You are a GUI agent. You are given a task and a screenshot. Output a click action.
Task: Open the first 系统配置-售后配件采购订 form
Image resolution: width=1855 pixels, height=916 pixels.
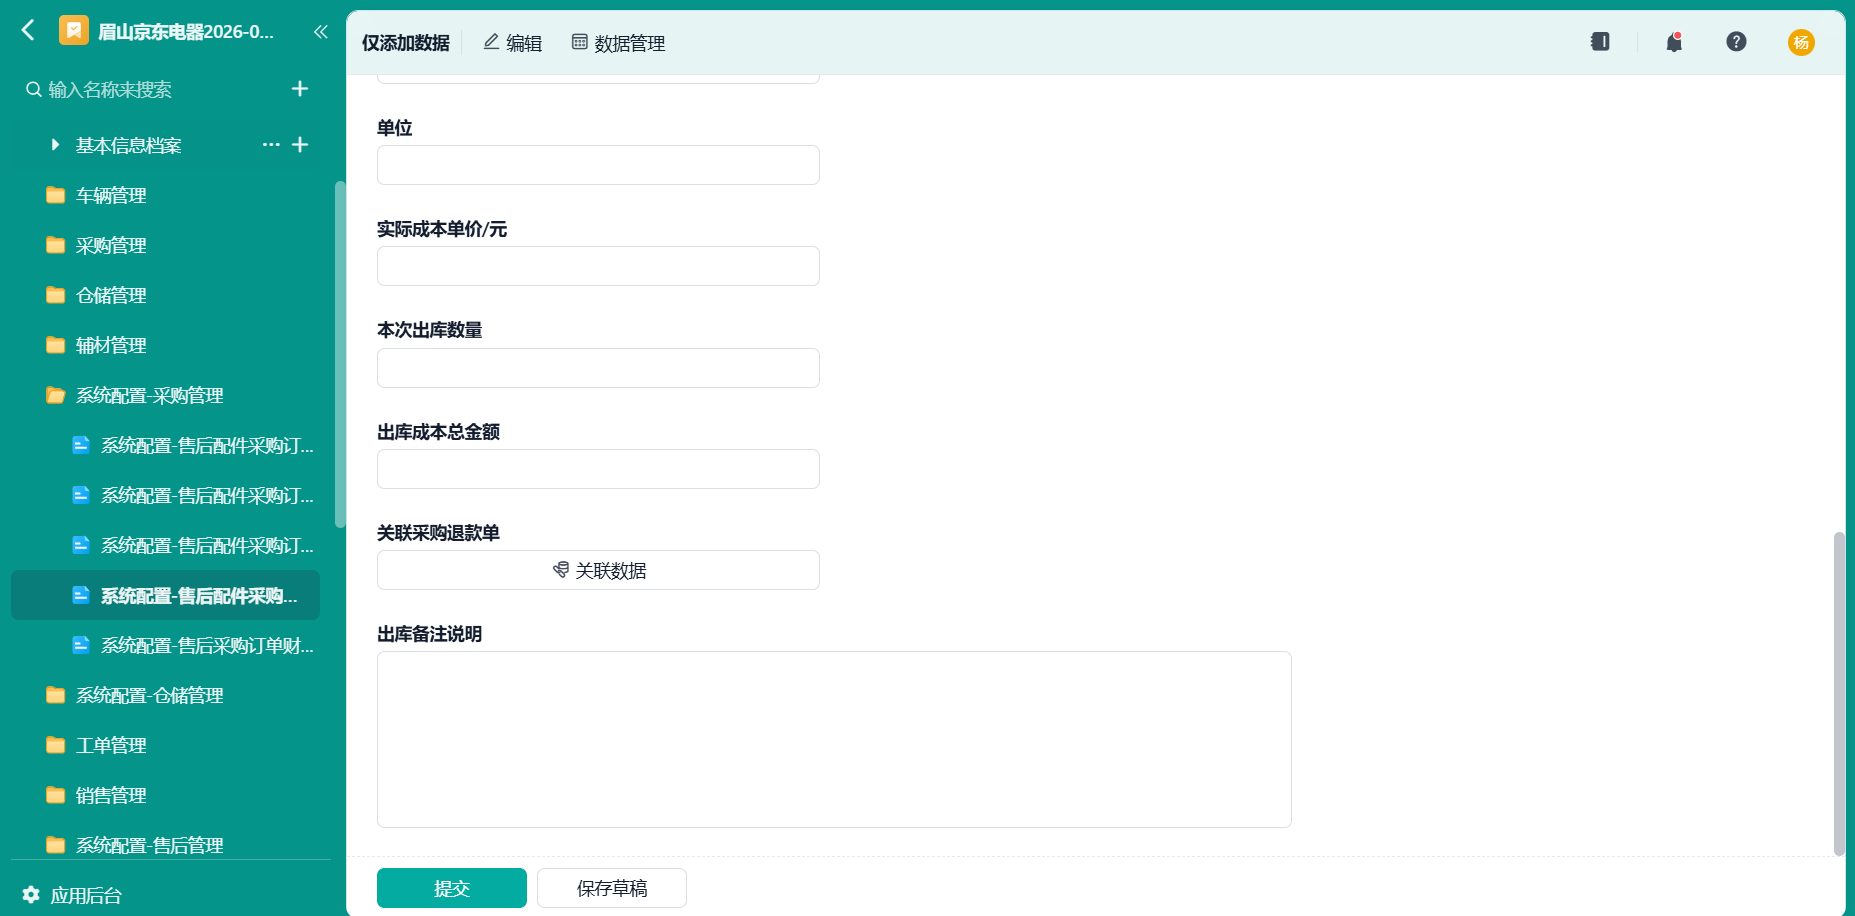click(166, 445)
